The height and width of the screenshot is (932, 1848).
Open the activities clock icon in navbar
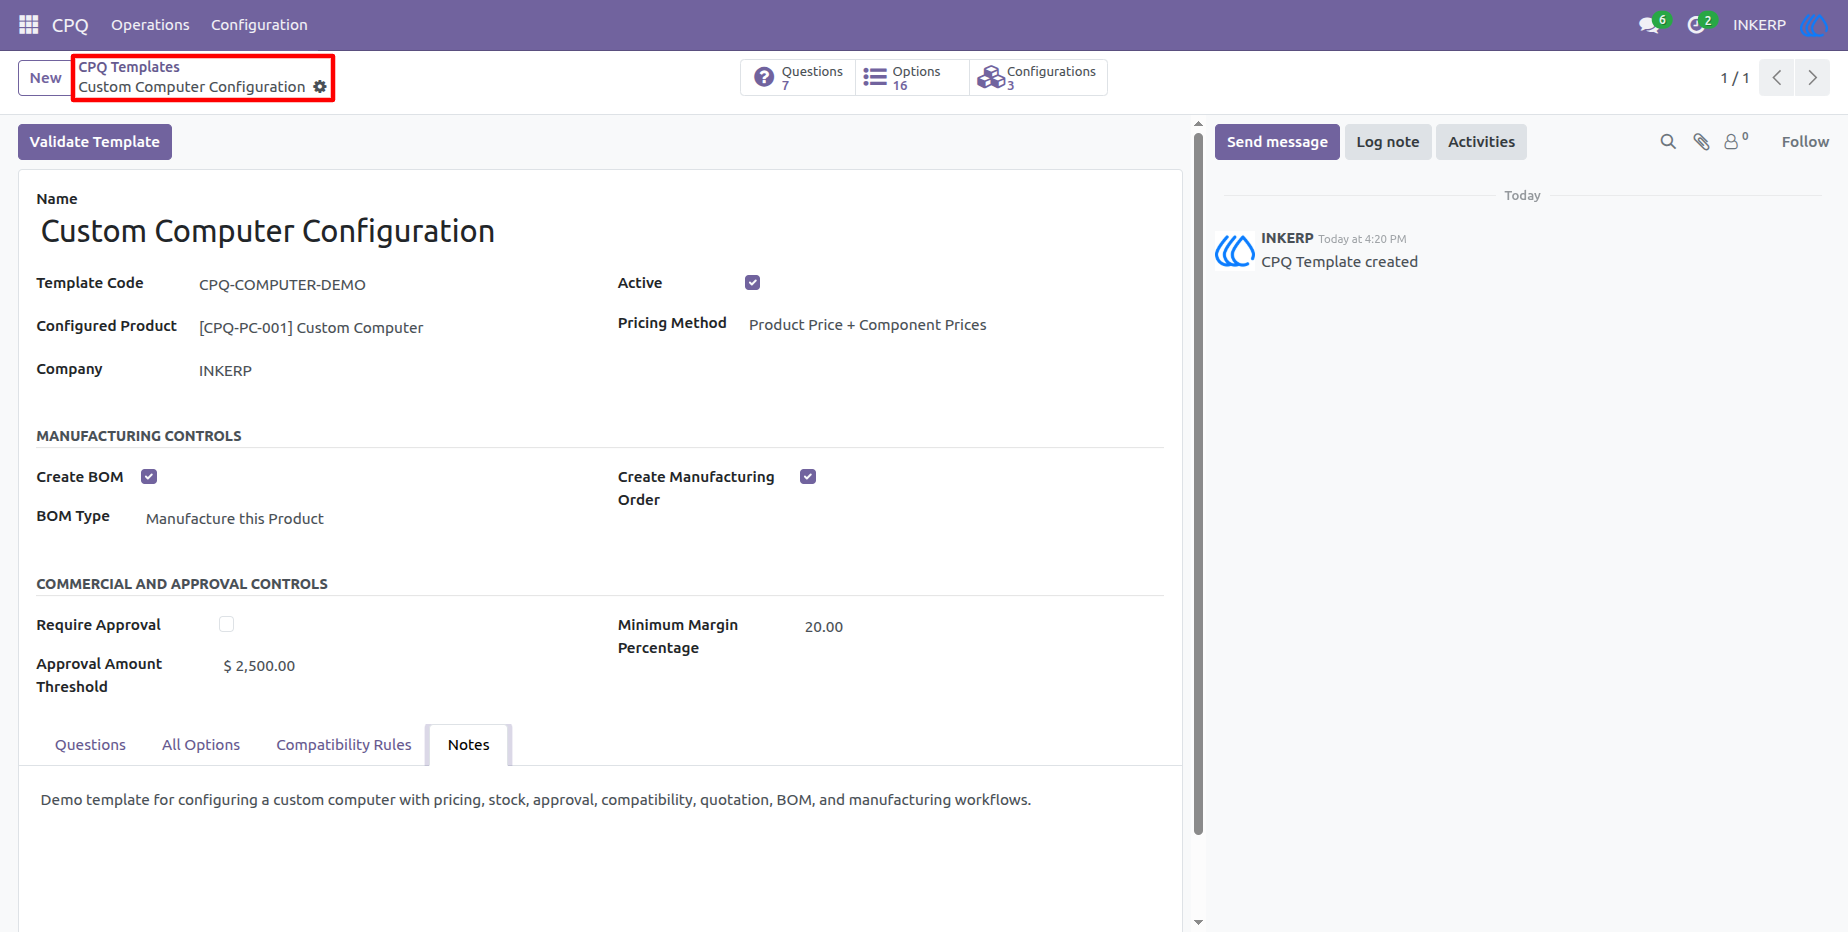pos(1696,25)
